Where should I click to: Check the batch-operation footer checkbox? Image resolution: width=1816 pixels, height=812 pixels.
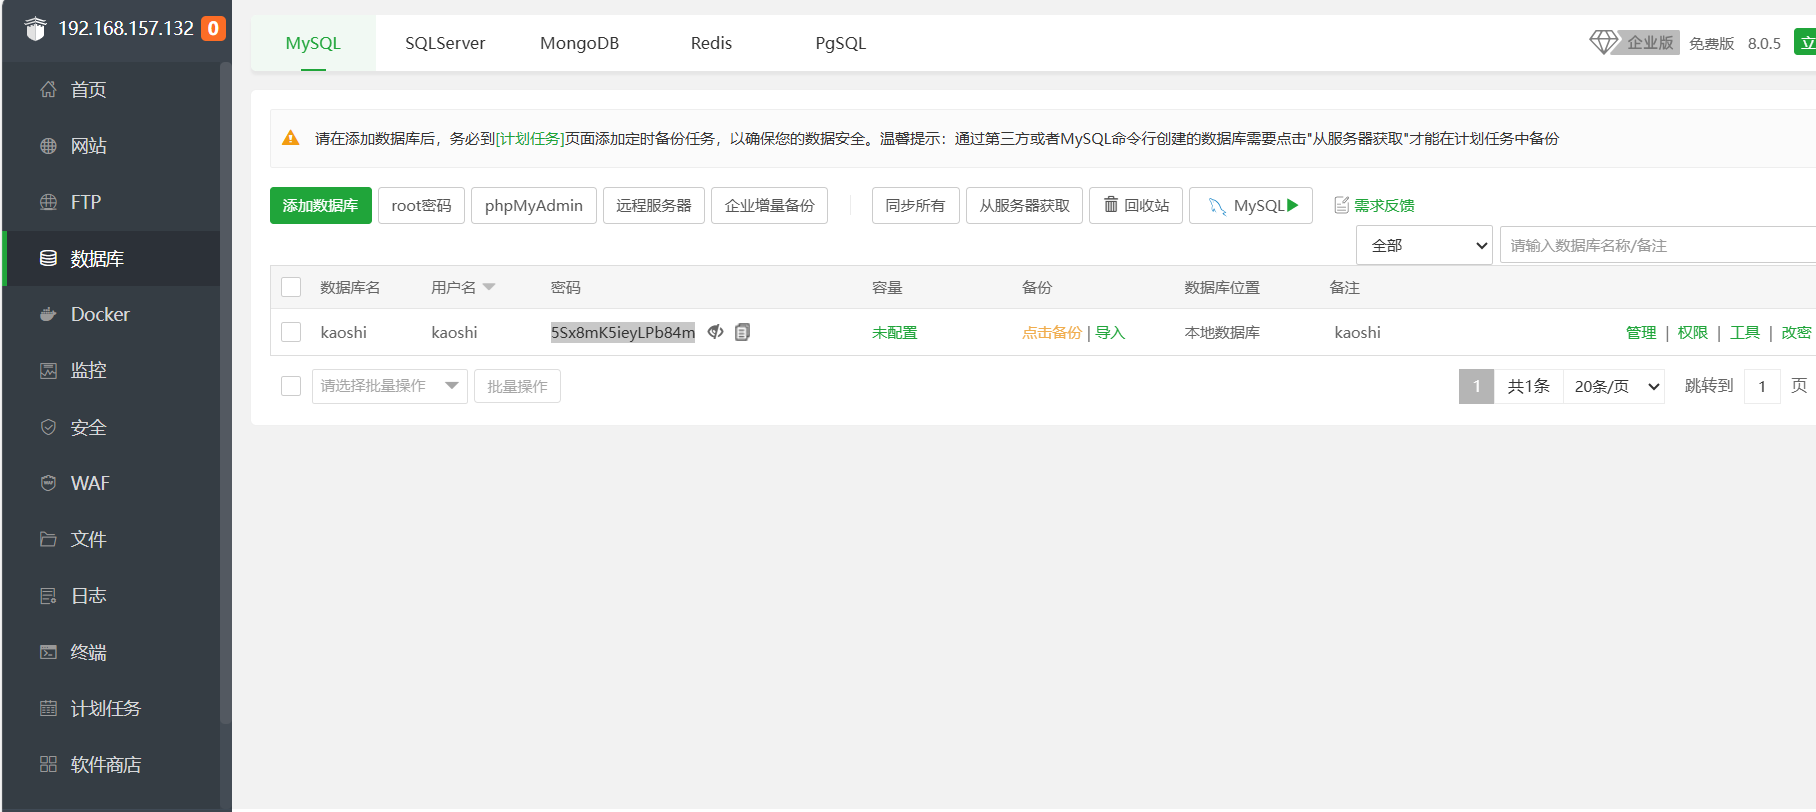click(x=291, y=386)
